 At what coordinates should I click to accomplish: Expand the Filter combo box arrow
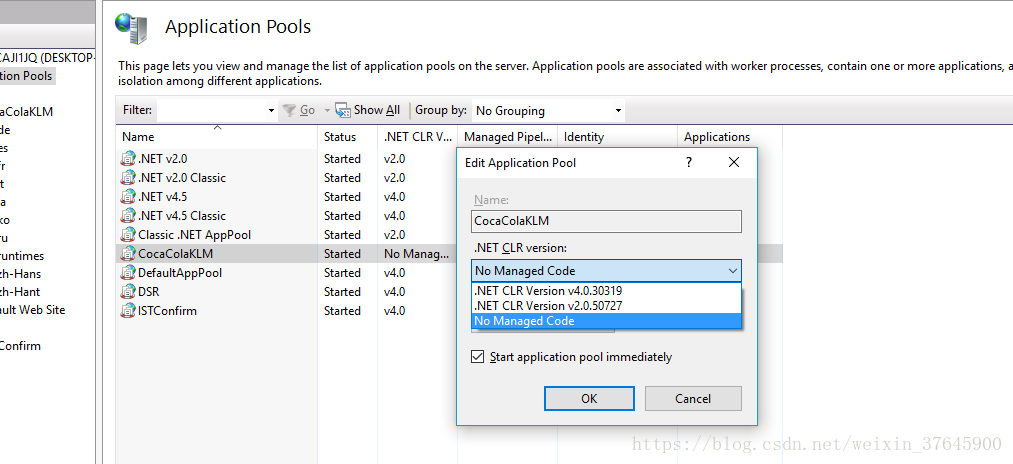pyautogui.click(x=271, y=110)
